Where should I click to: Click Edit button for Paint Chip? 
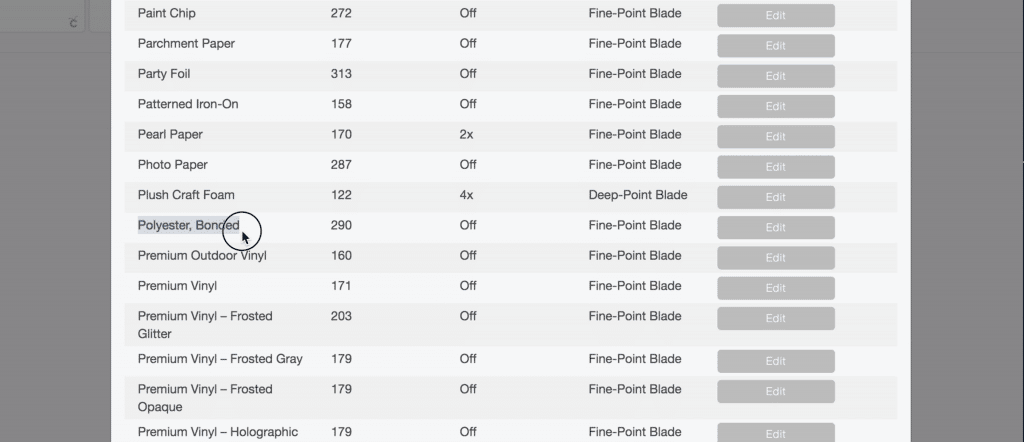(x=775, y=15)
